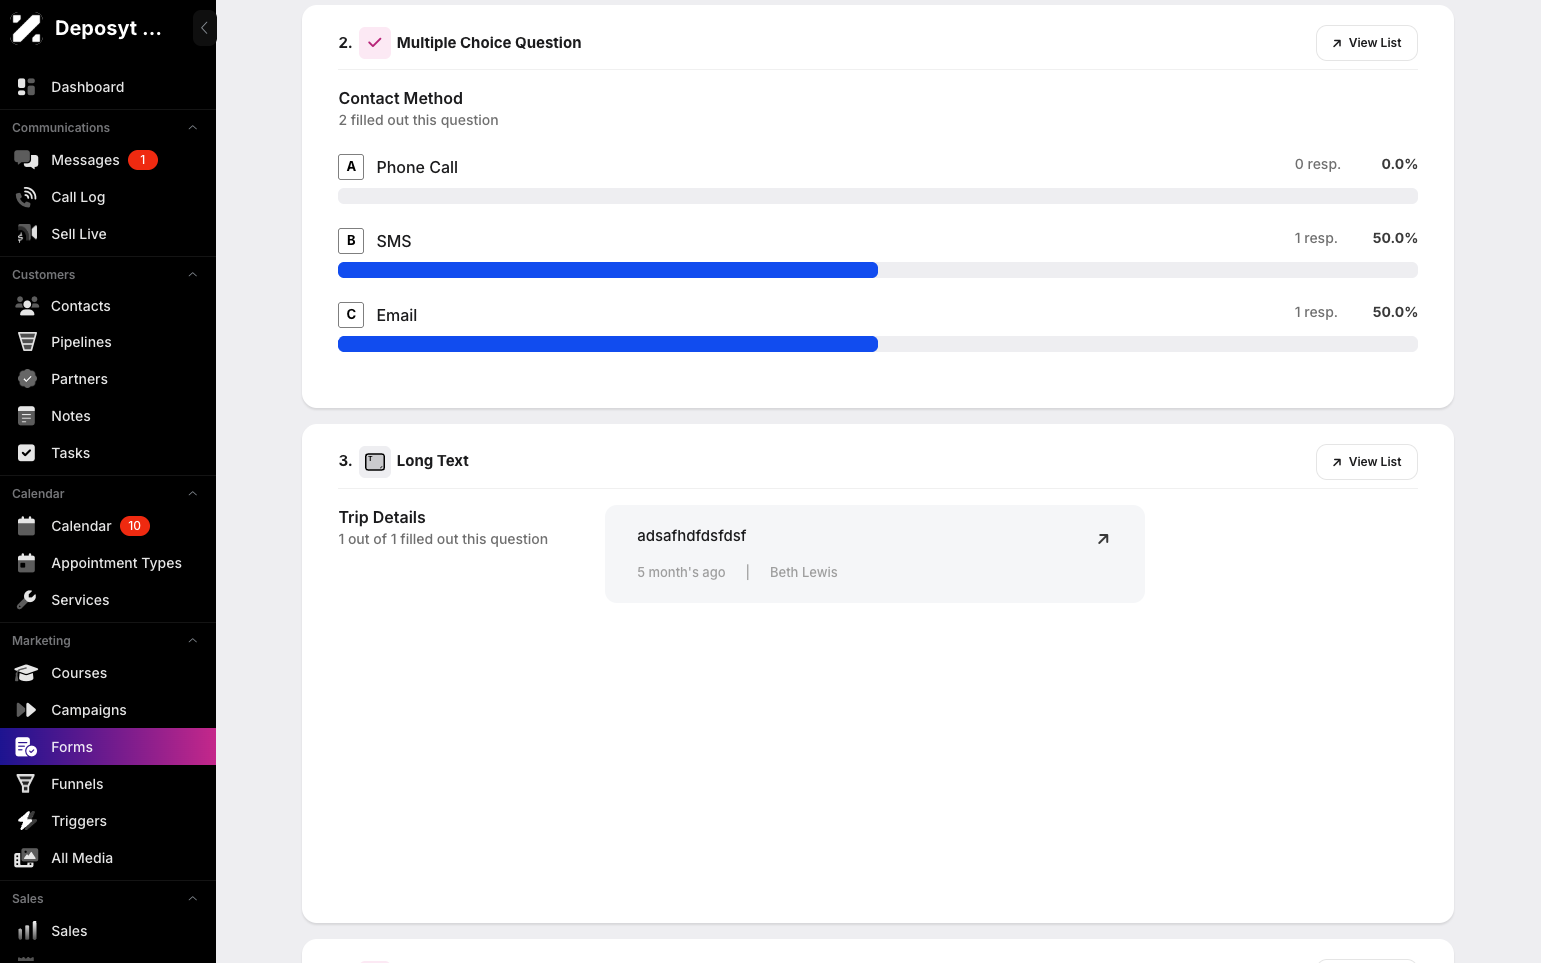Click the Email response progress bar
Screen dimensions: 1541x963
(878, 344)
